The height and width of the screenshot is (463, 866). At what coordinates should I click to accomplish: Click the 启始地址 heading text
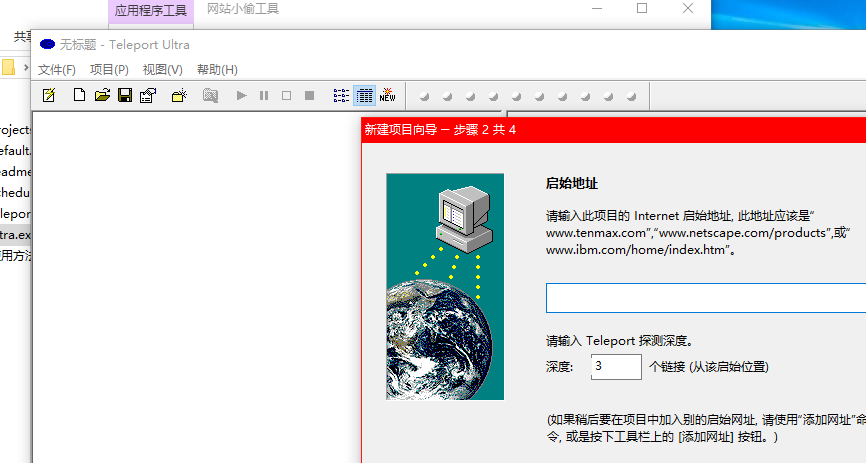point(572,183)
